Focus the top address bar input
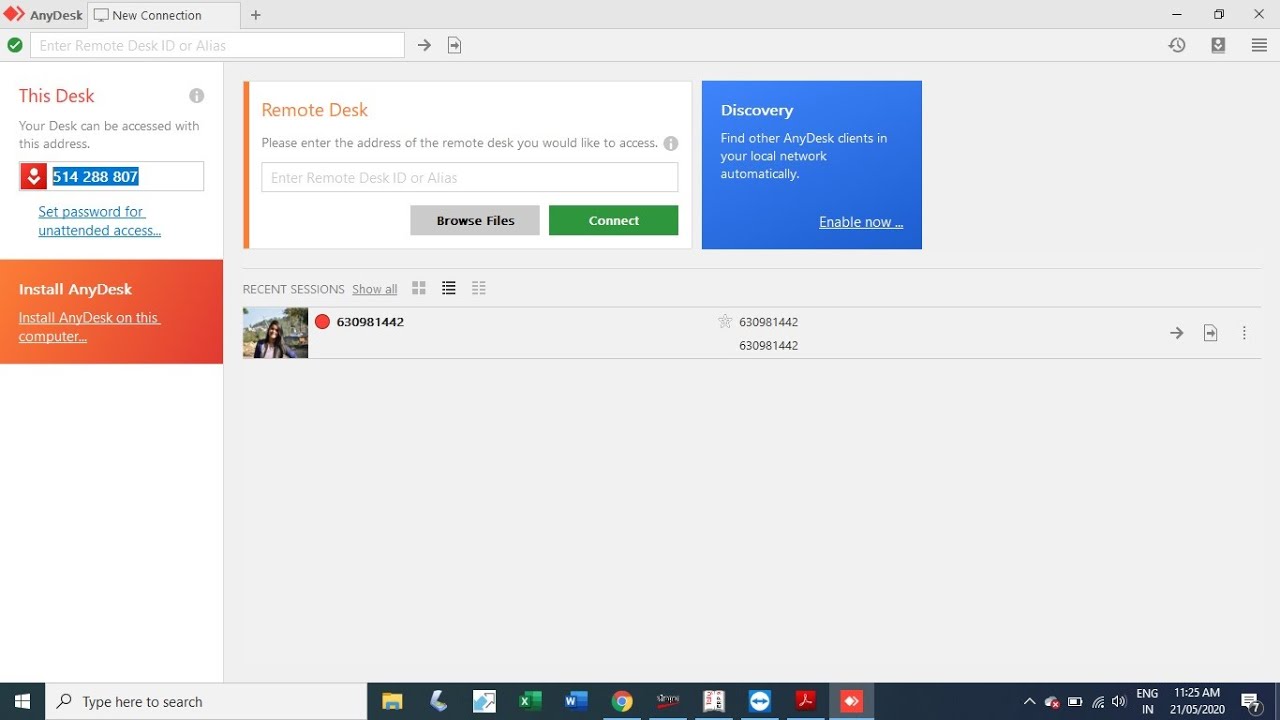 [x=218, y=45]
